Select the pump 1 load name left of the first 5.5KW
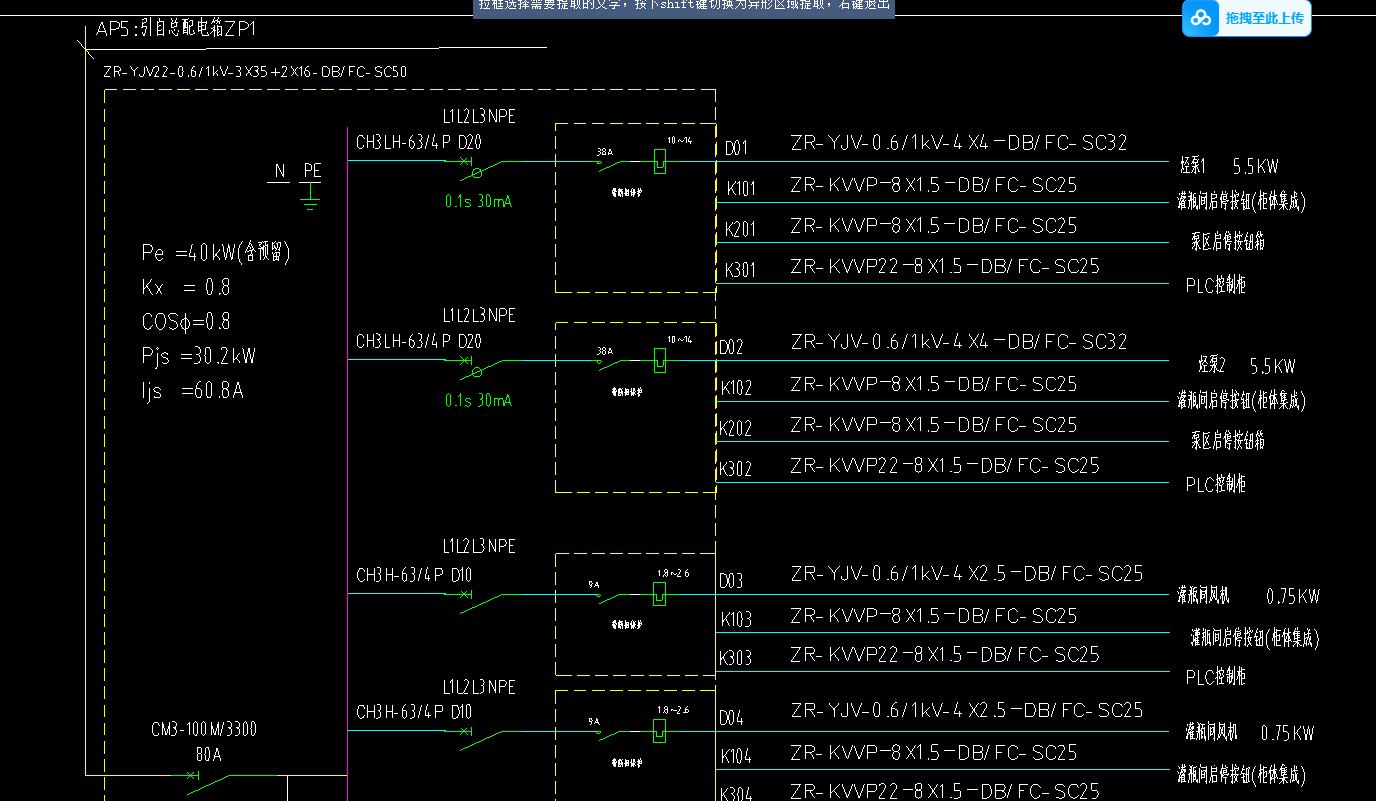Image resolution: width=1376 pixels, height=801 pixels. [x=1193, y=165]
